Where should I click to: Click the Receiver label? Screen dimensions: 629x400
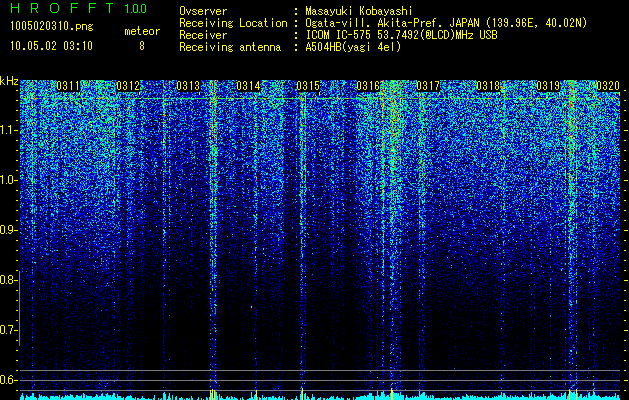[x=203, y=35]
